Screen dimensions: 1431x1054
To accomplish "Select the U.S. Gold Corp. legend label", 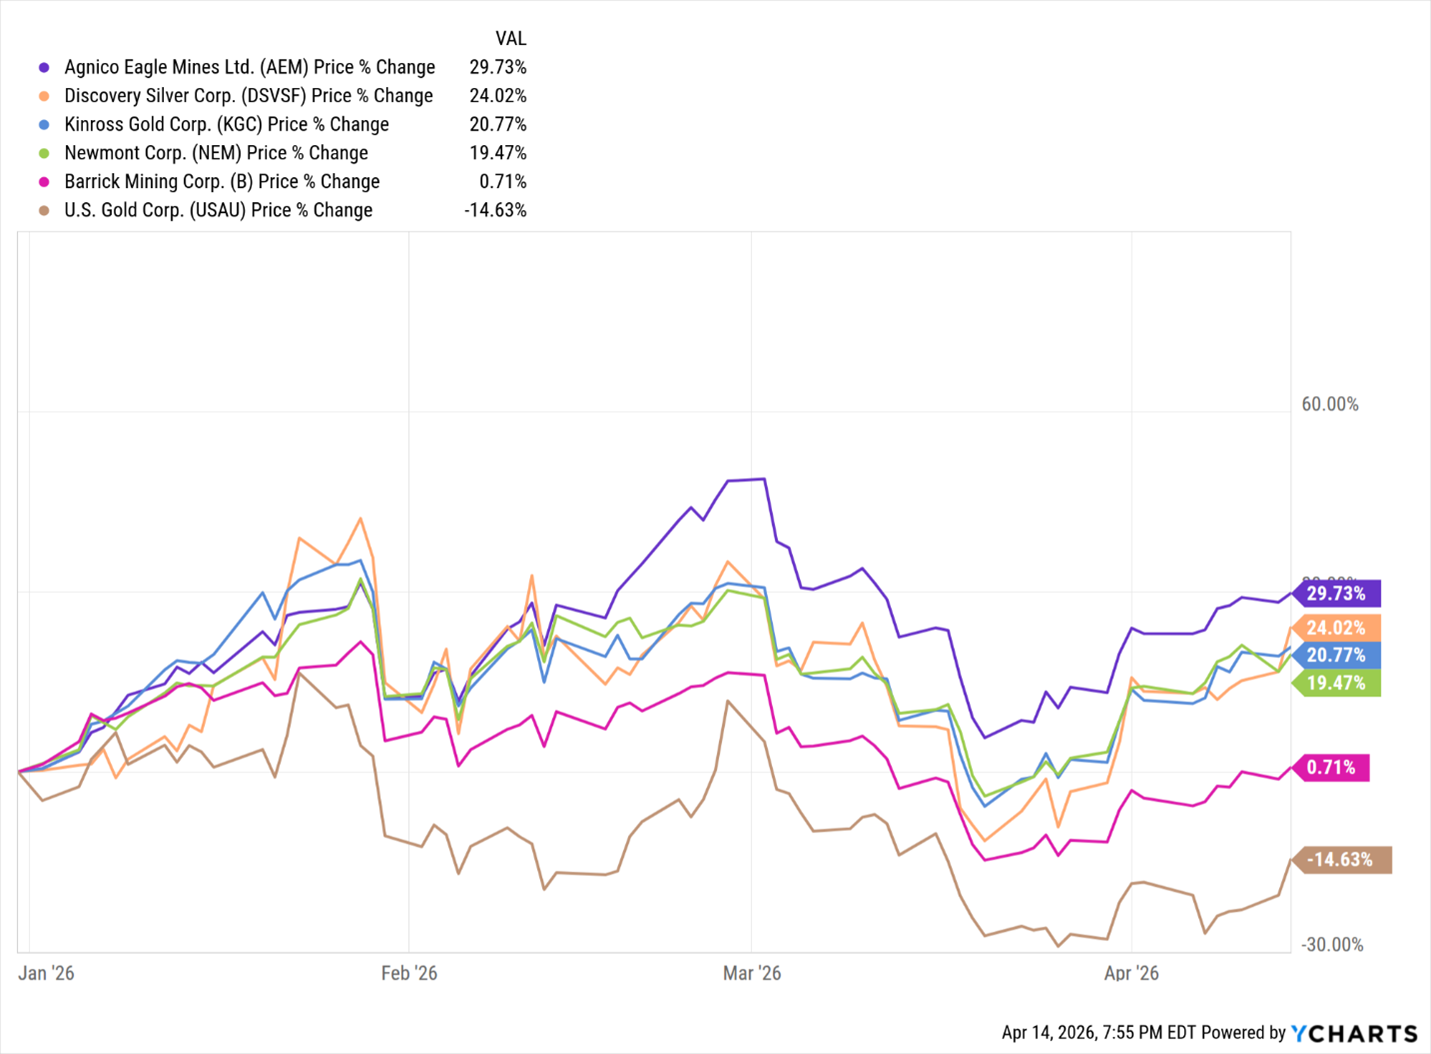I will [219, 211].
